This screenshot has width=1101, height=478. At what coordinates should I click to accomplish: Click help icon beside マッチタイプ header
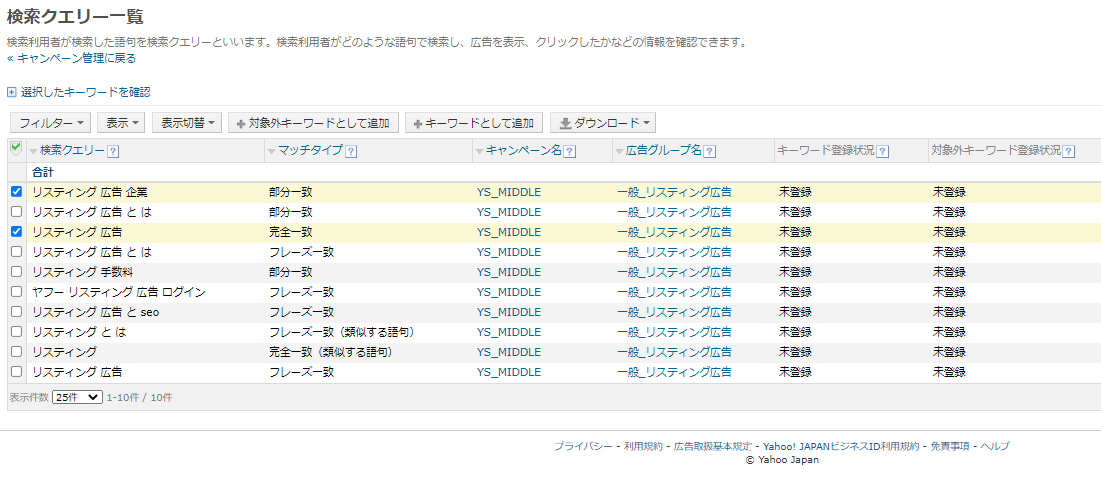pyautogui.click(x=351, y=151)
